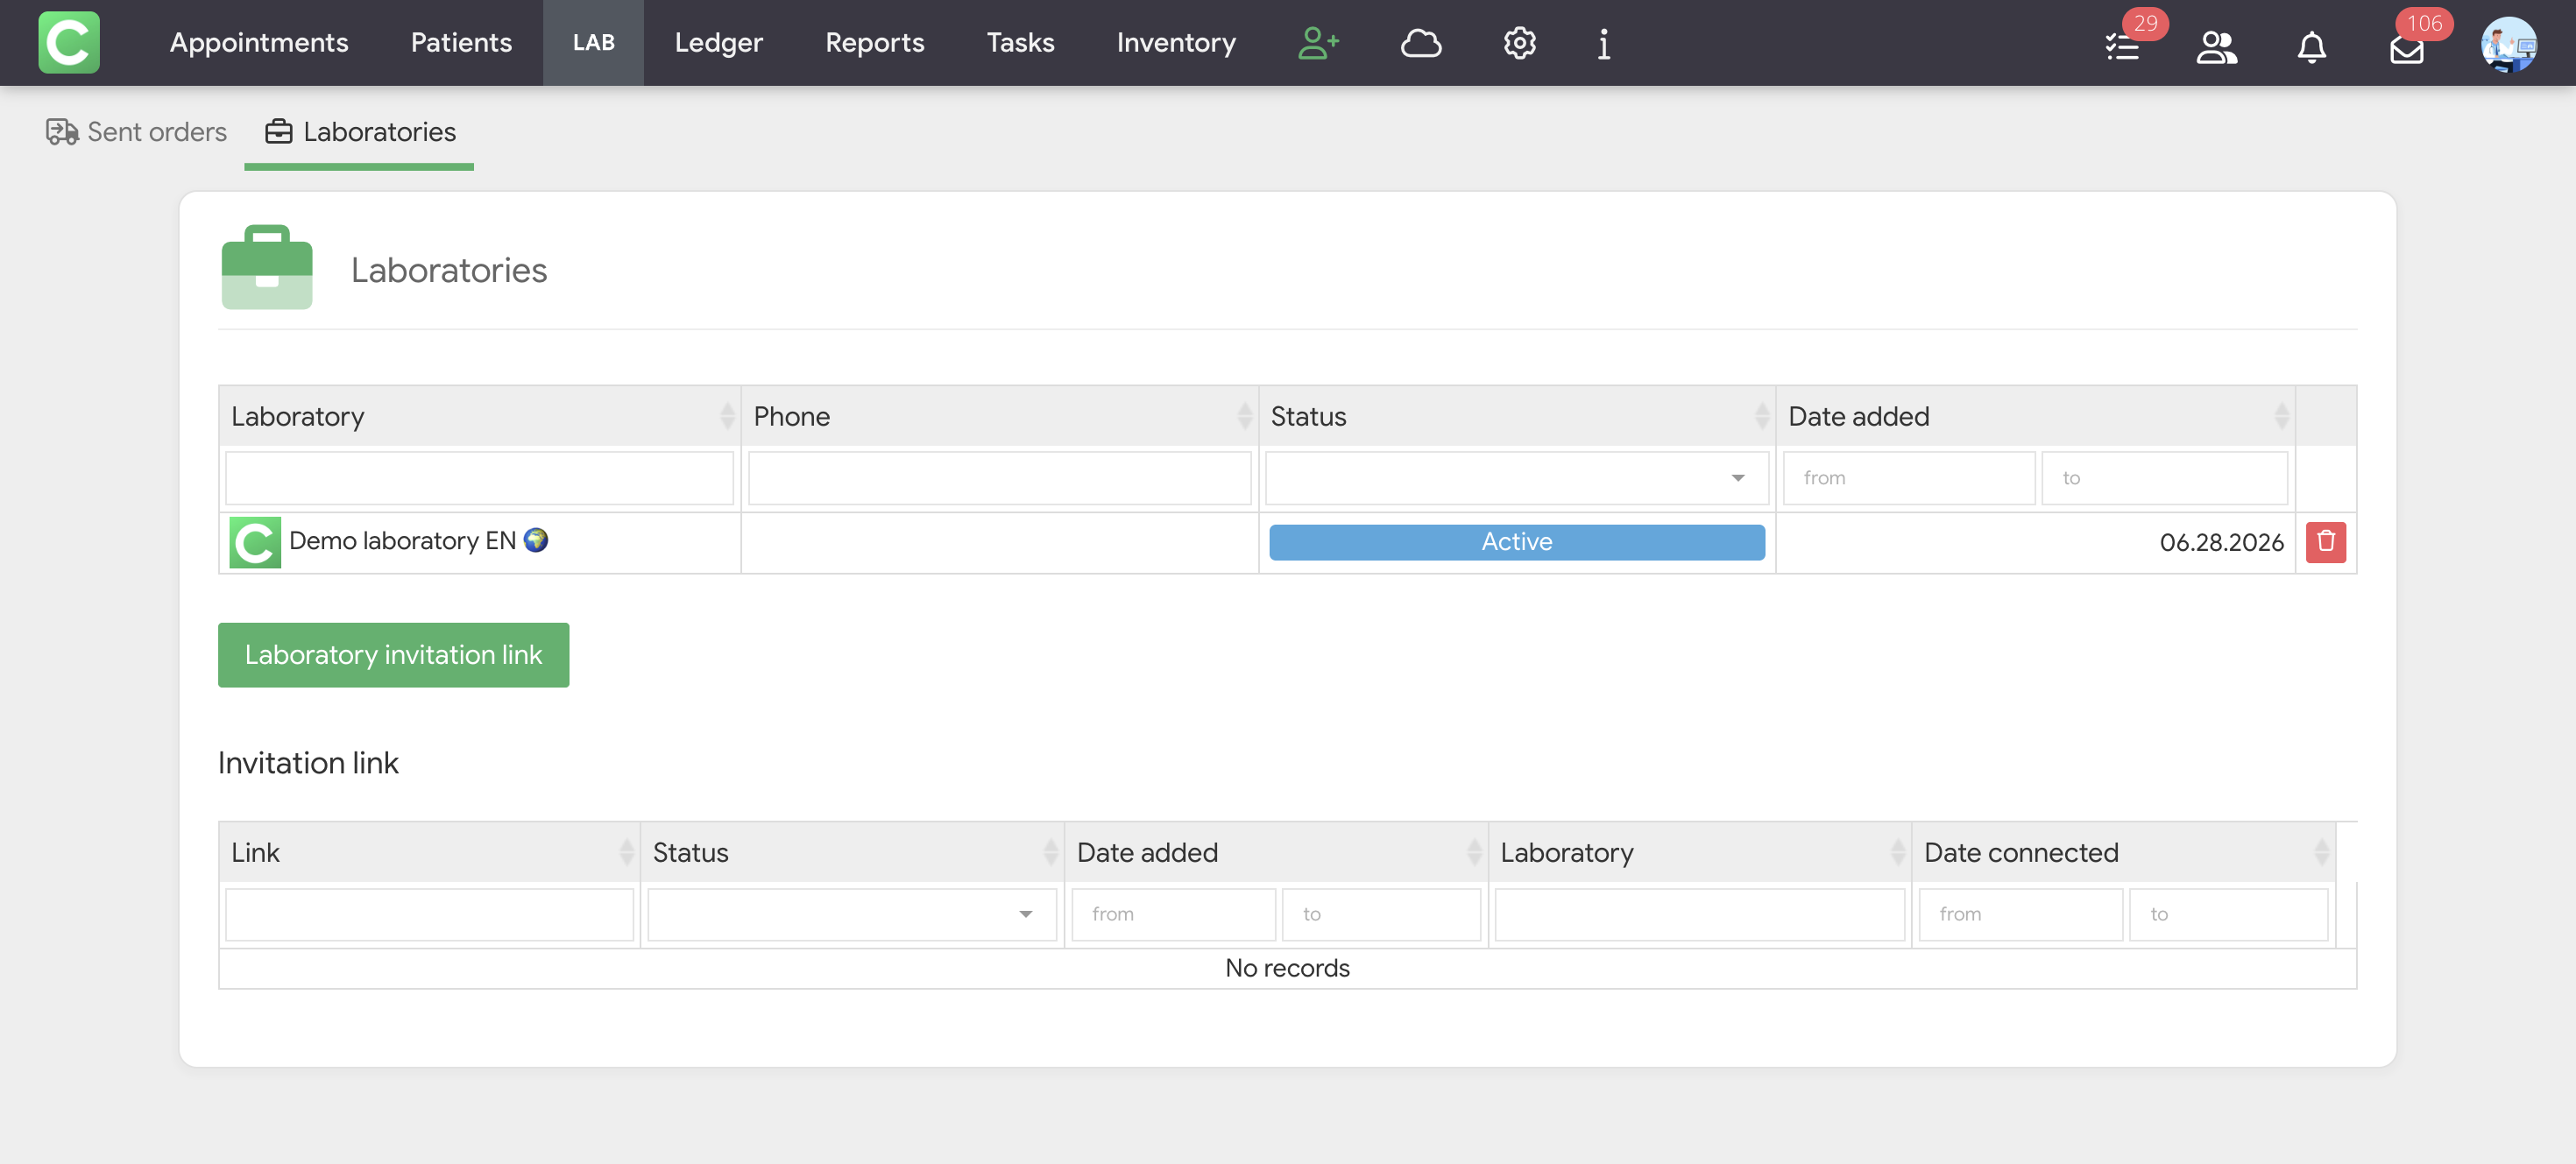
Task: Open the user profile avatar
Action: coord(2508,44)
